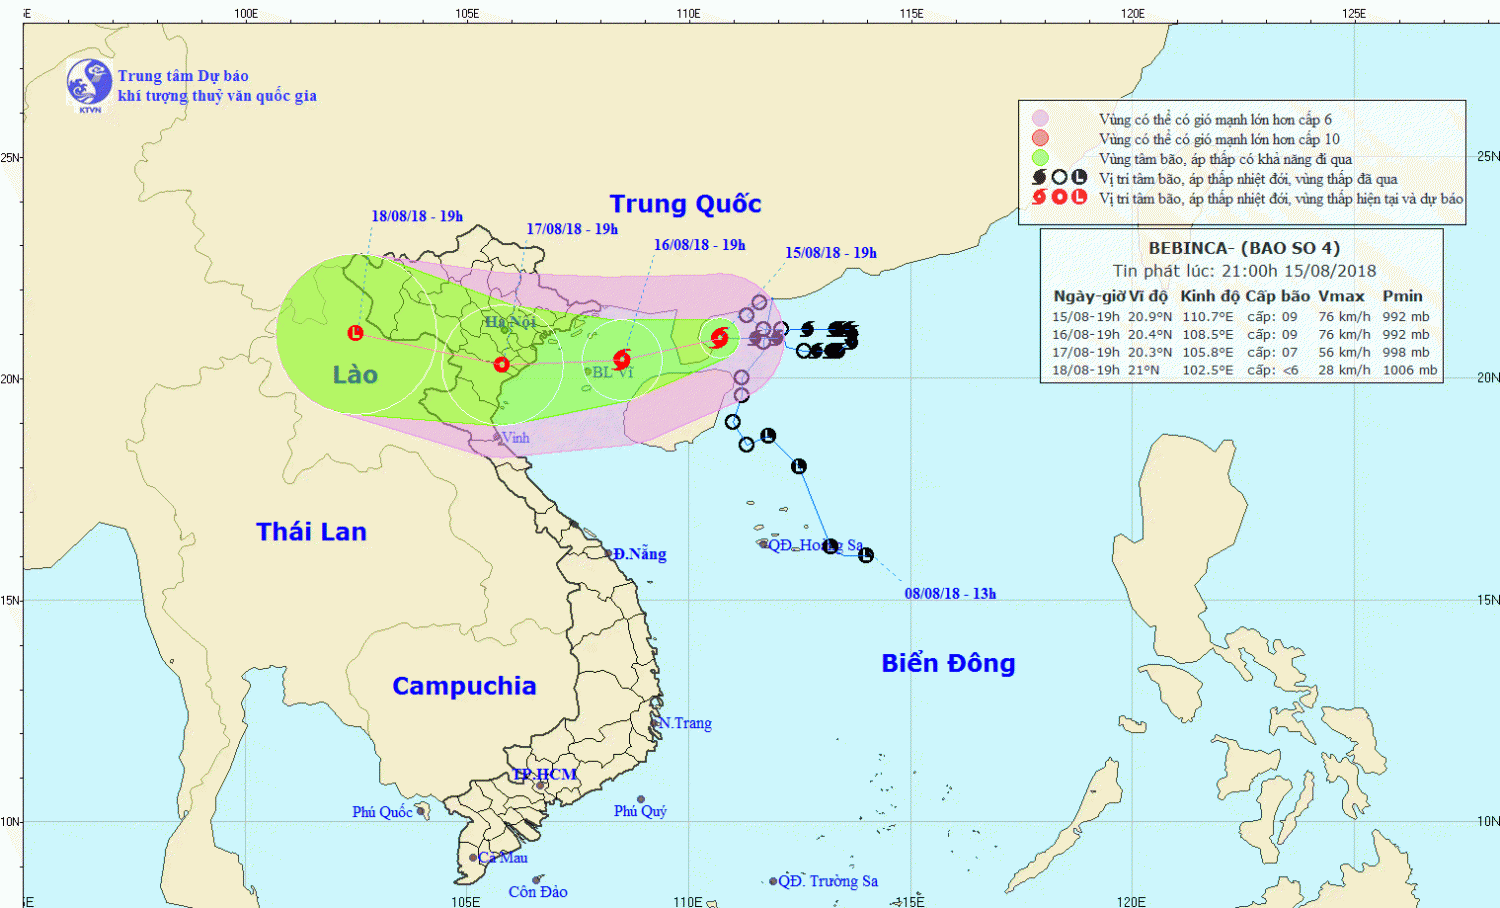Click the 'Hà Nội' city label
This screenshot has height=908, width=1500.
(510, 322)
